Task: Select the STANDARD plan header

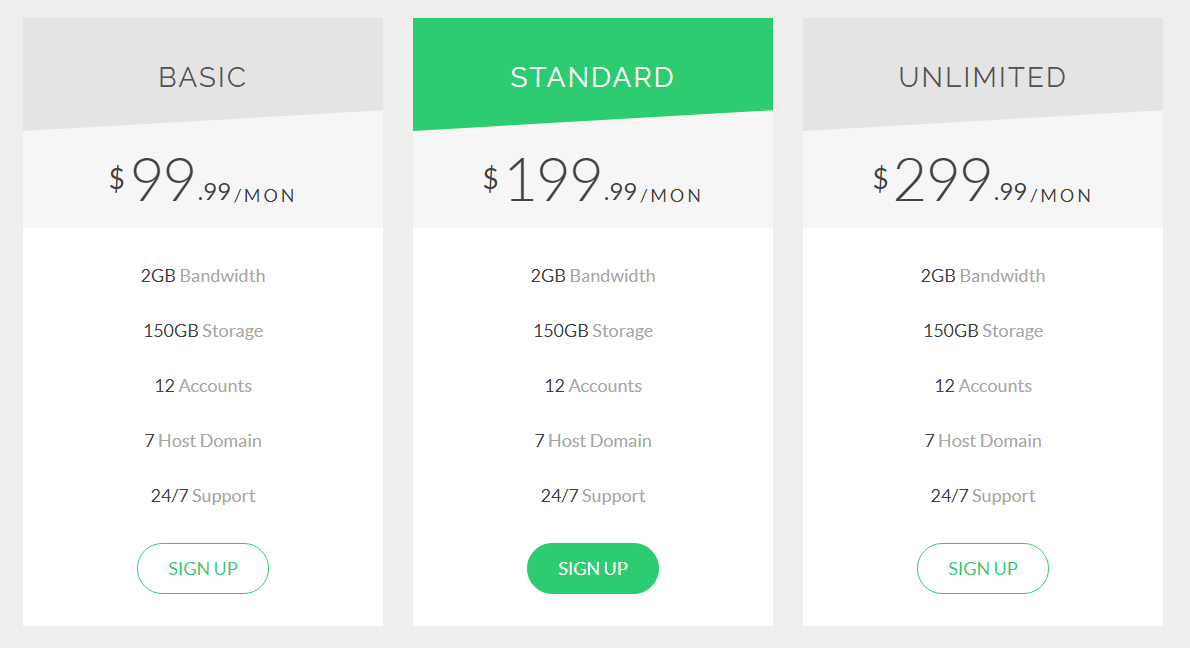Action: pos(592,76)
